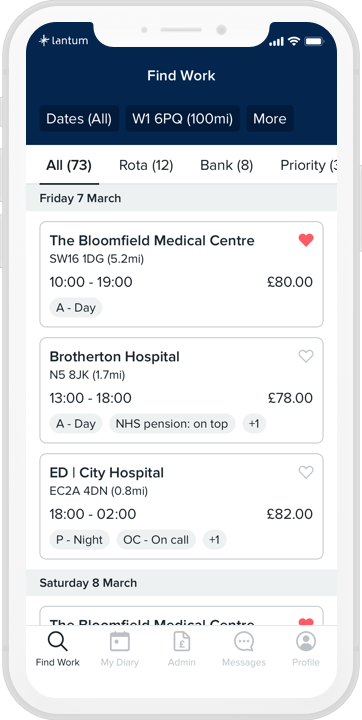The width and height of the screenshot is (362, 720).
Task: Open the Find Work search icon
Action: click(57, 641)
